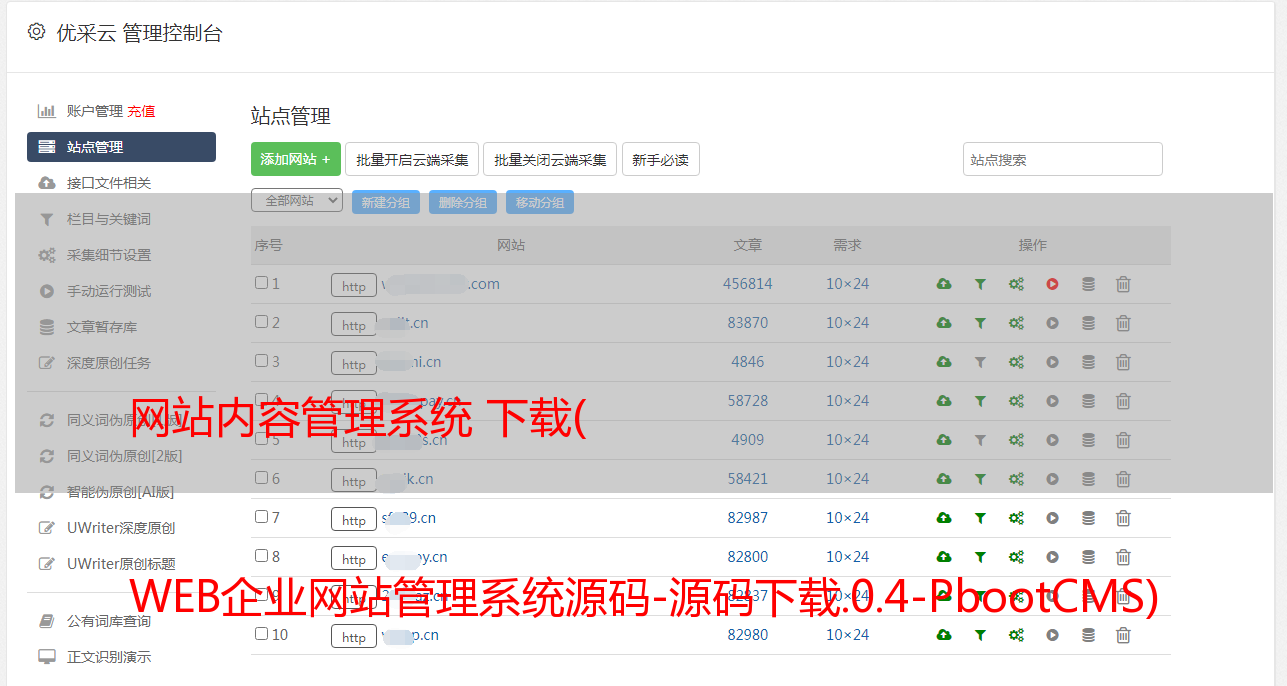The width and height of the screenshot is (1287, 686).
Task: Click the http button in row 7
Action: pos(354,520)
